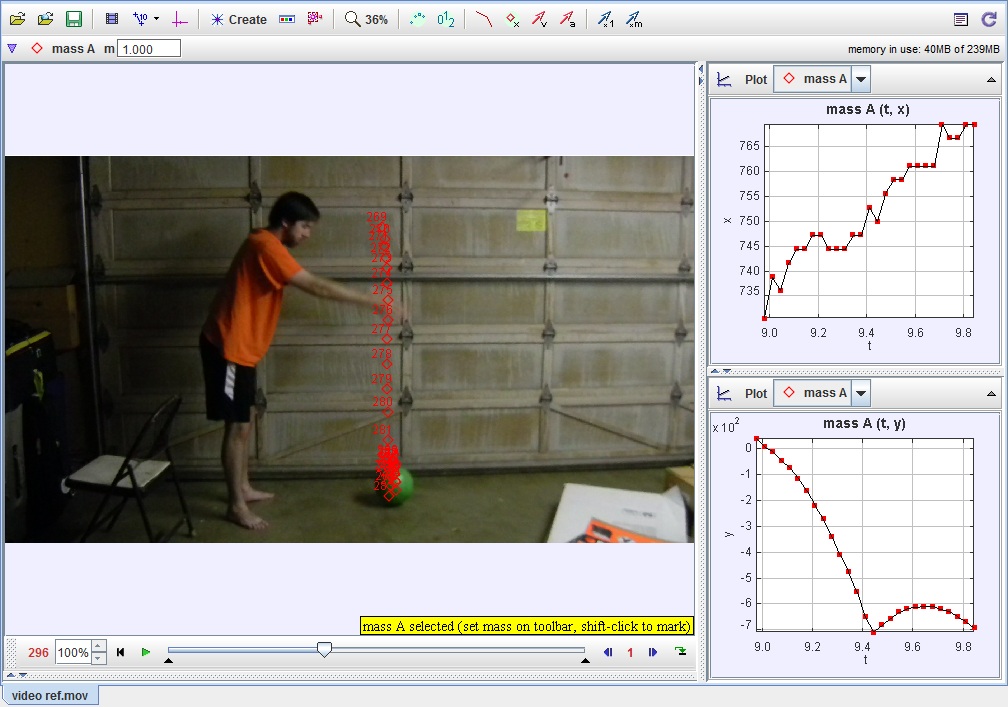1008x707 pixels.
Task: Click the yellow status hint mass A selected
Action: click(526, 626)
